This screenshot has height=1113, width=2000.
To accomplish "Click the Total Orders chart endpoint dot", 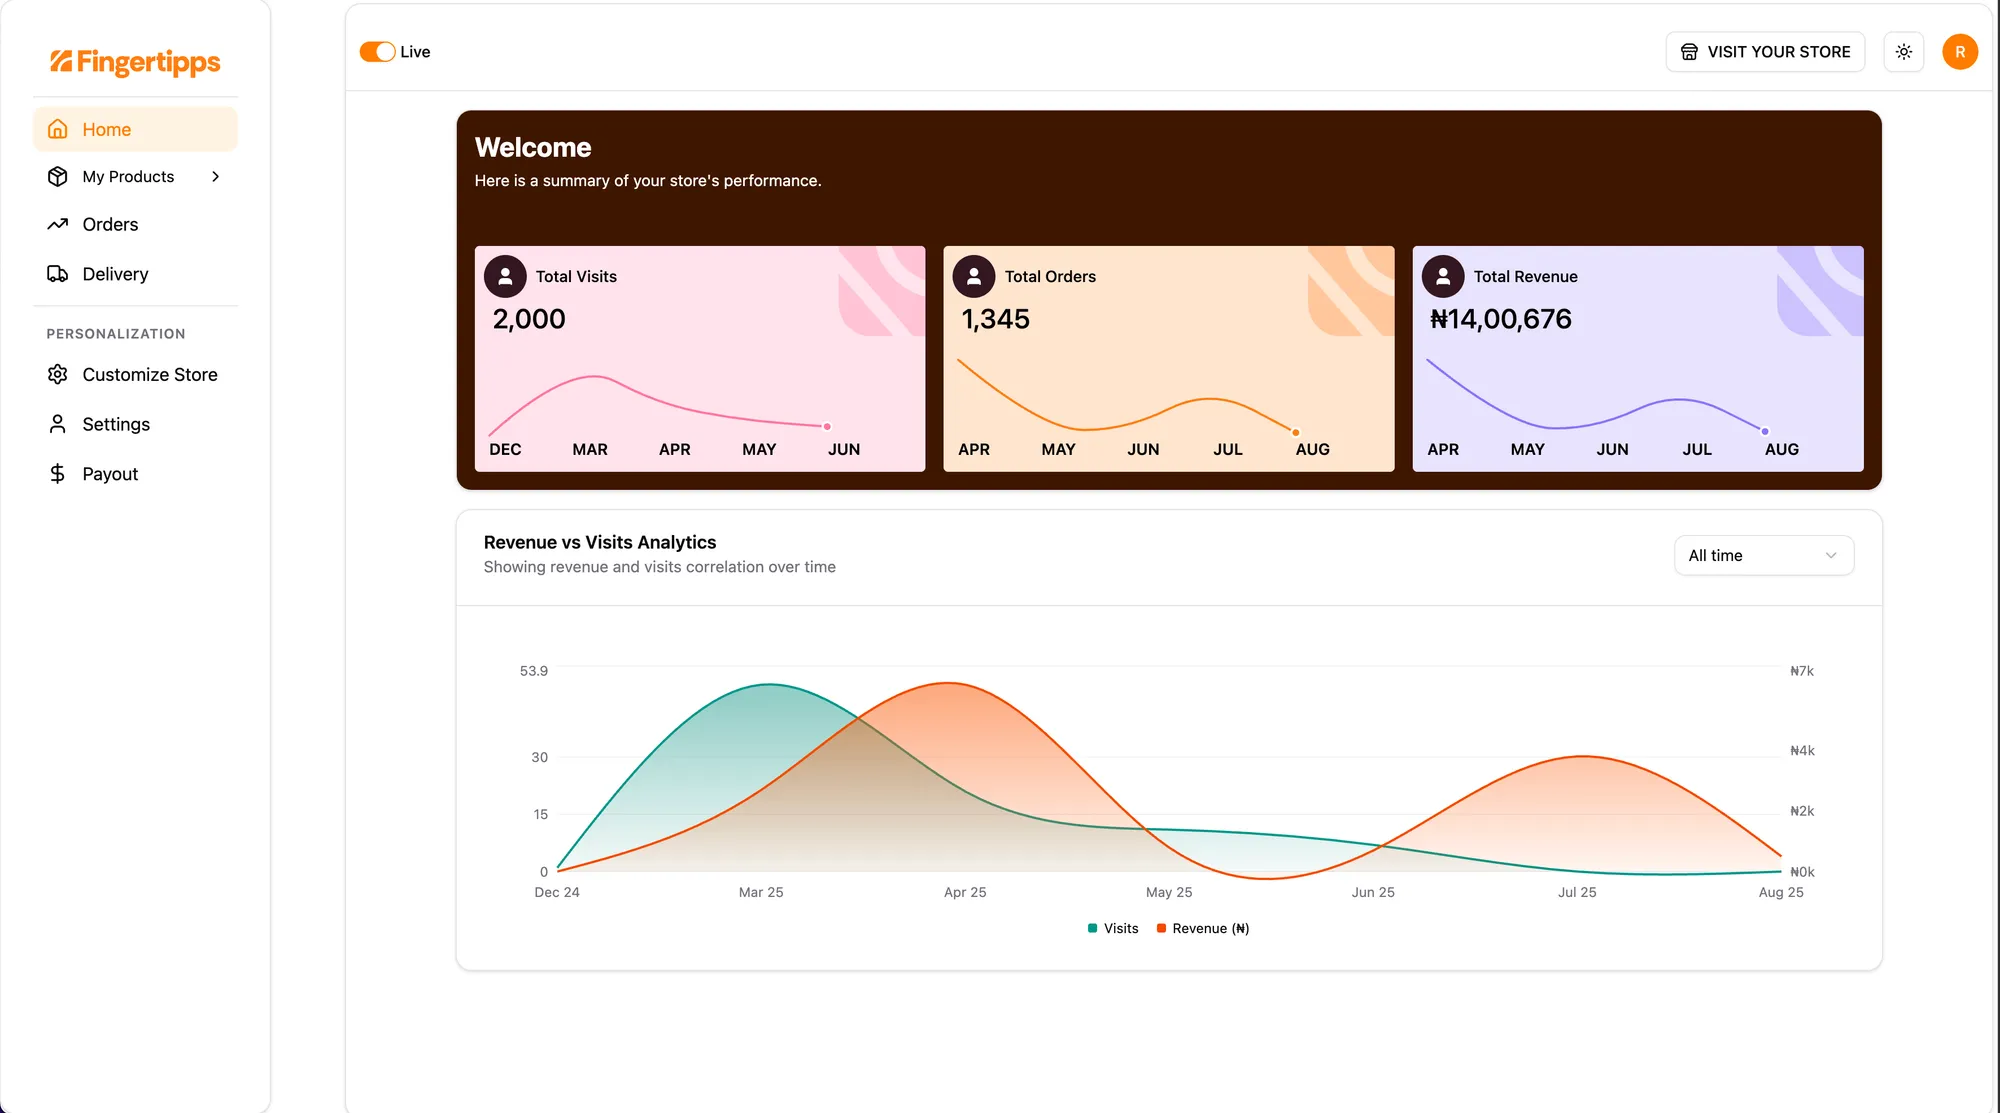I will click(x=1296, y=432).
